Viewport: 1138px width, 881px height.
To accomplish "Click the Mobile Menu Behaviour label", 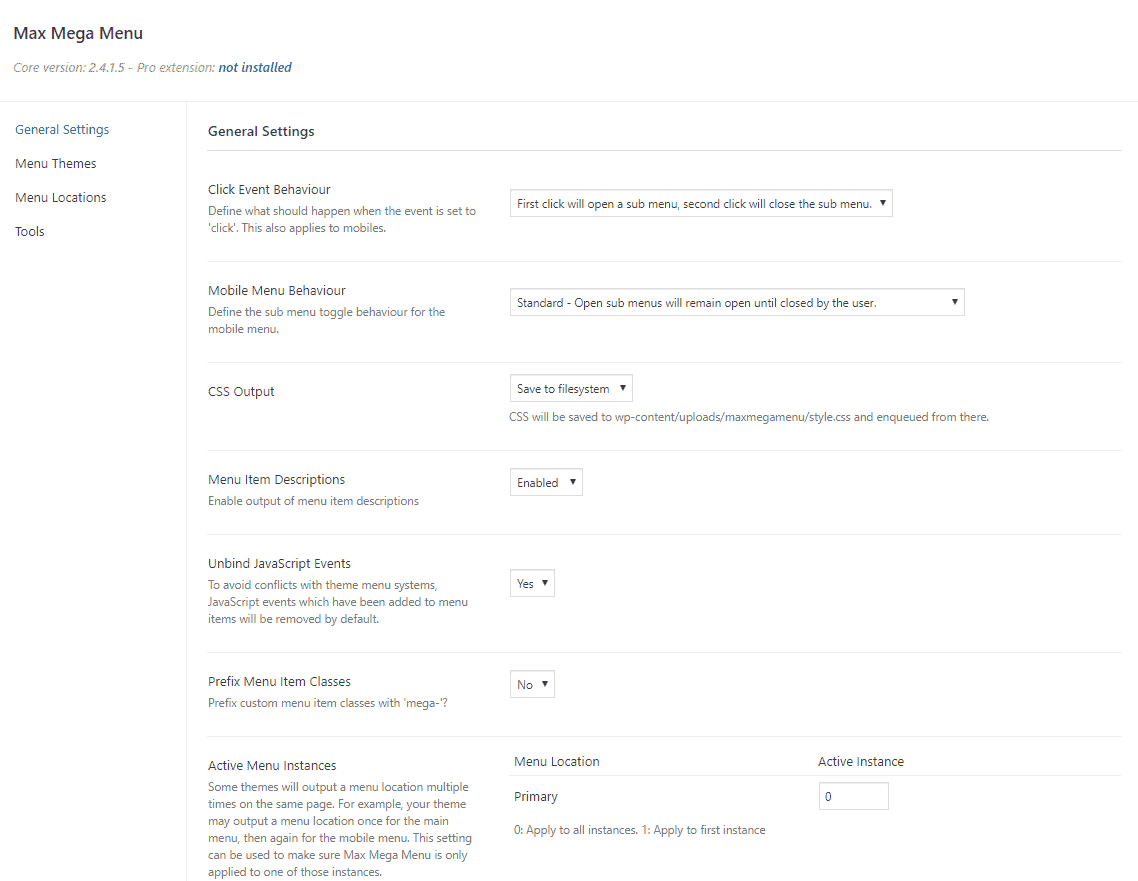I will (x=277, y=291).
